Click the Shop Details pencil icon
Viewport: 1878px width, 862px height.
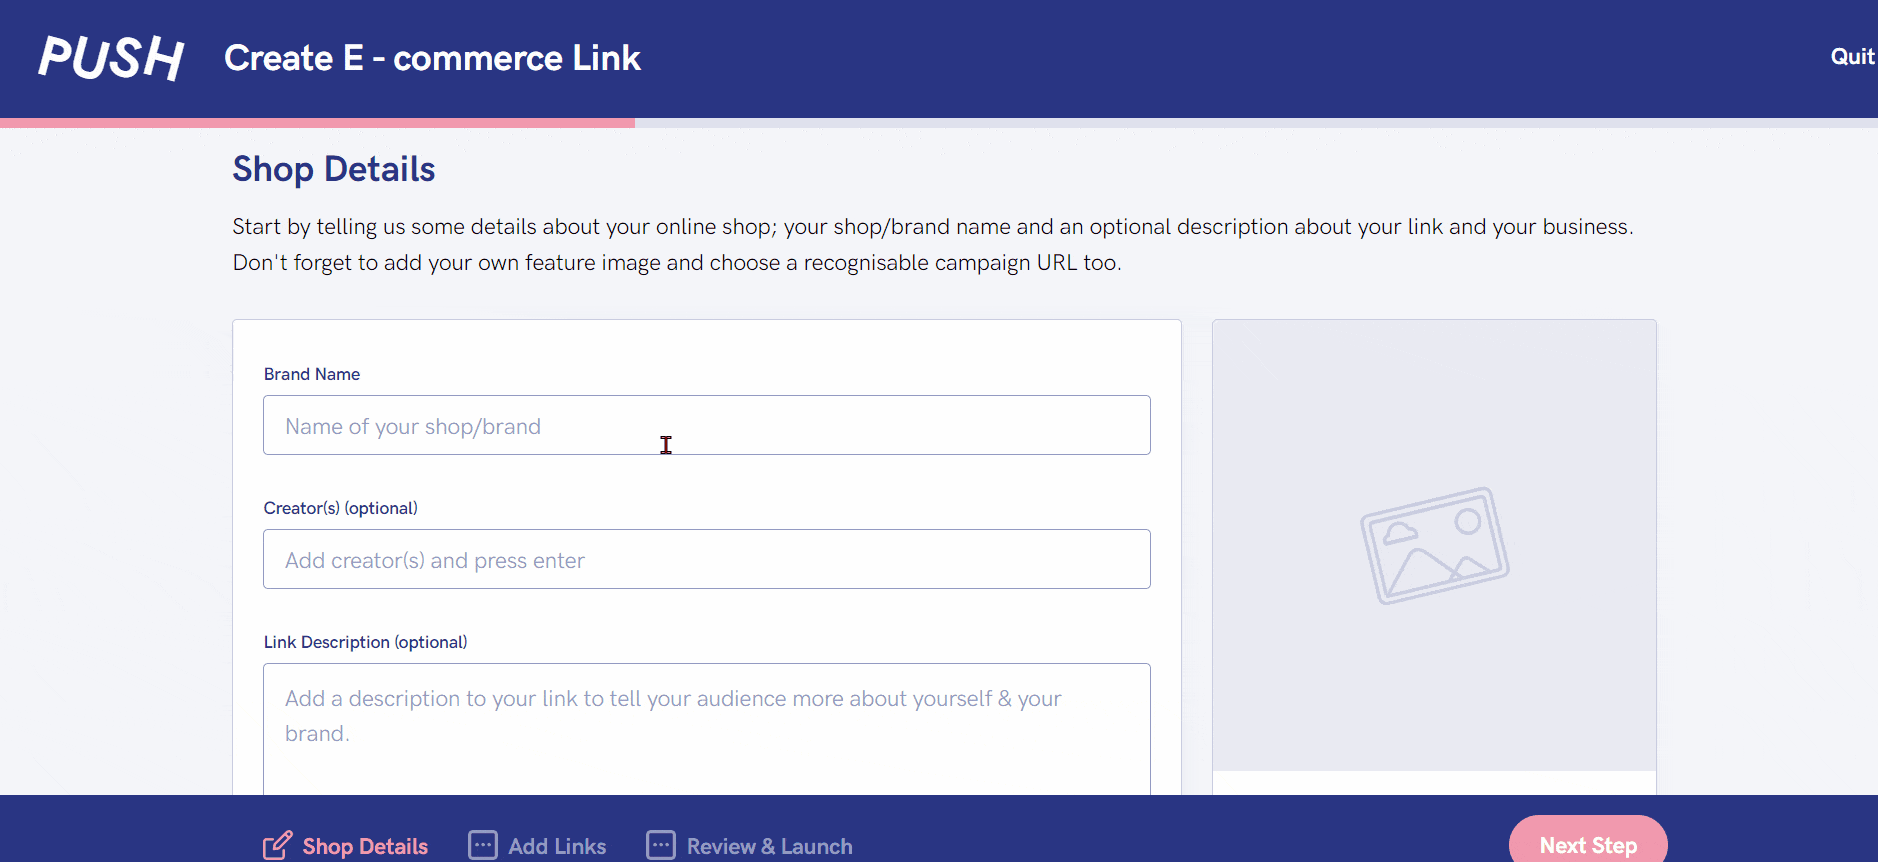pos(278,845)
